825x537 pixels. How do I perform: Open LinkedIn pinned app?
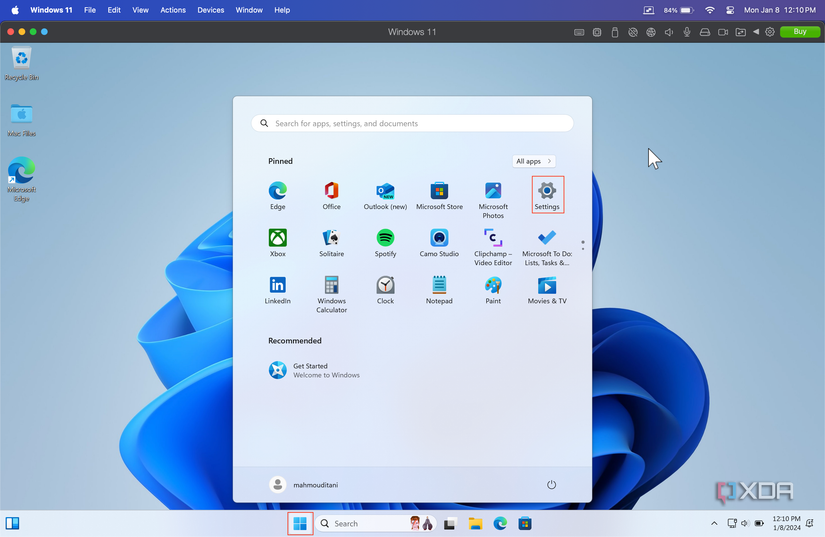277,290
